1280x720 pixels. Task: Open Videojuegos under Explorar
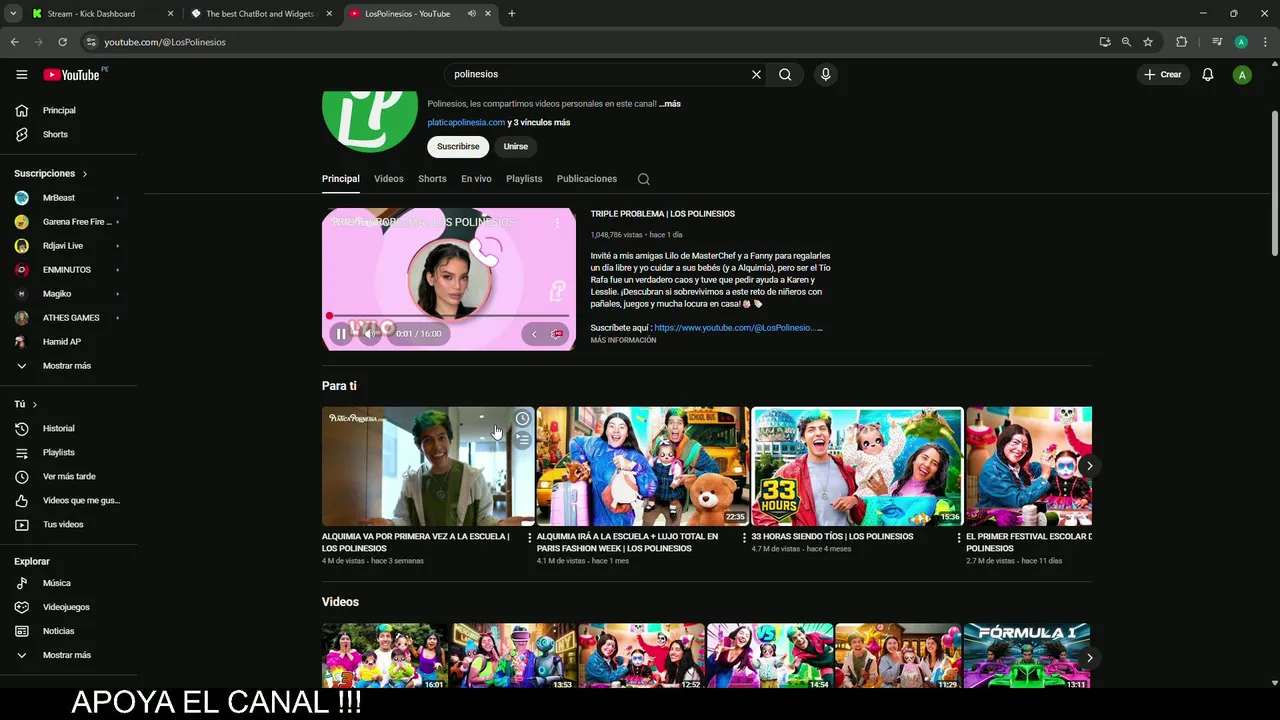[x=68, y=607]
